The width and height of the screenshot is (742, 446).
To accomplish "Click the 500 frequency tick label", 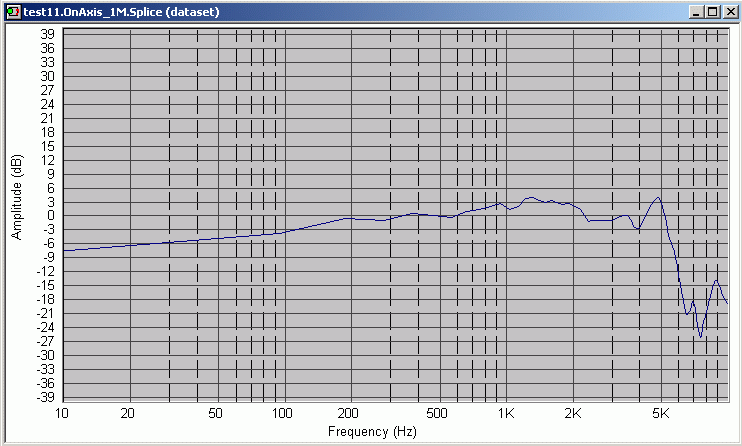I will (x=436, y=413).
